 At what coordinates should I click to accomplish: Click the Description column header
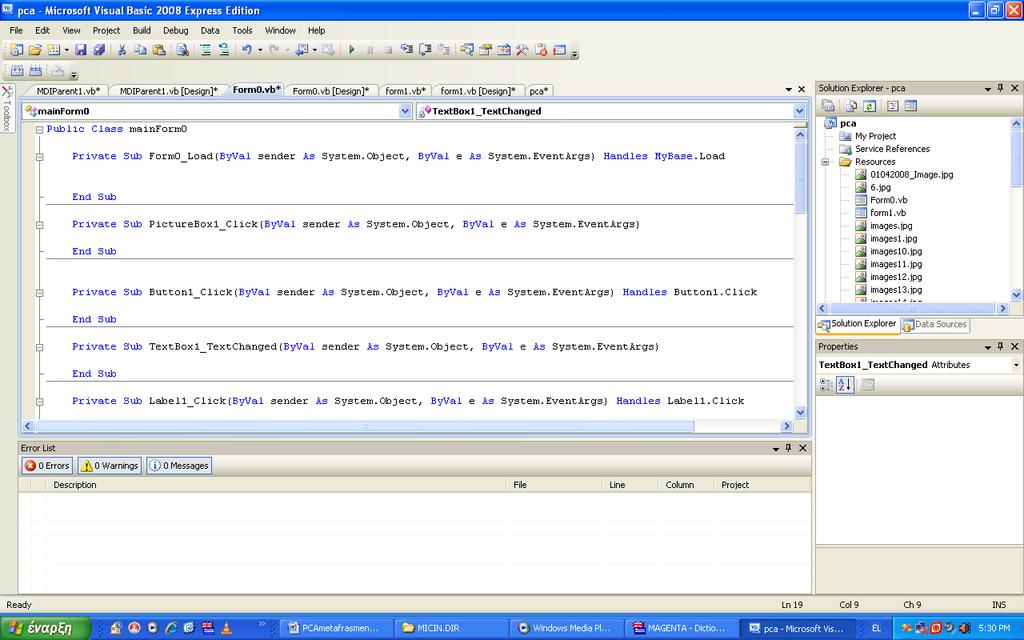276,485
